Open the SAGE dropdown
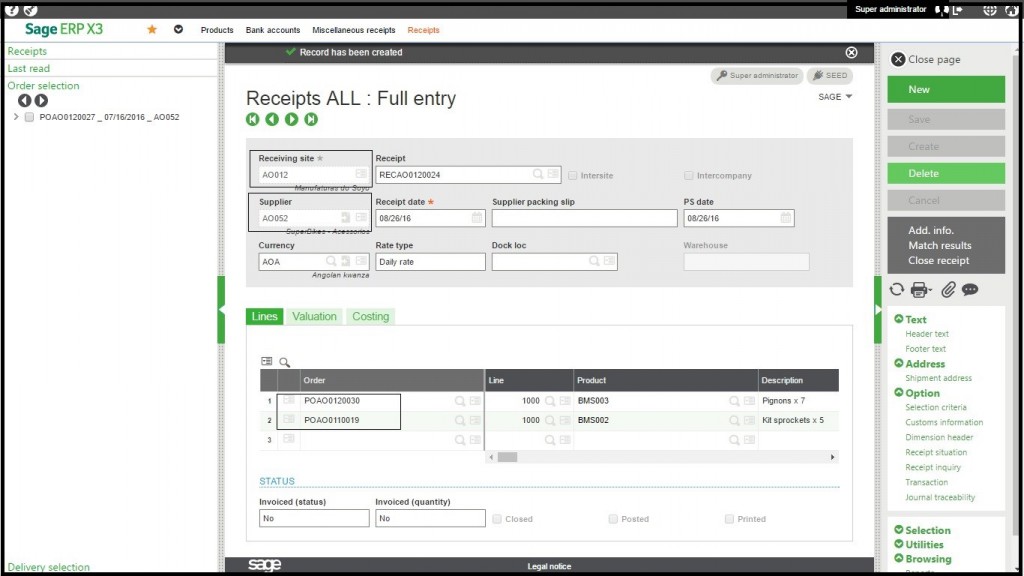The width and height of the screenshot is (1024, 576). click(835, 97)
